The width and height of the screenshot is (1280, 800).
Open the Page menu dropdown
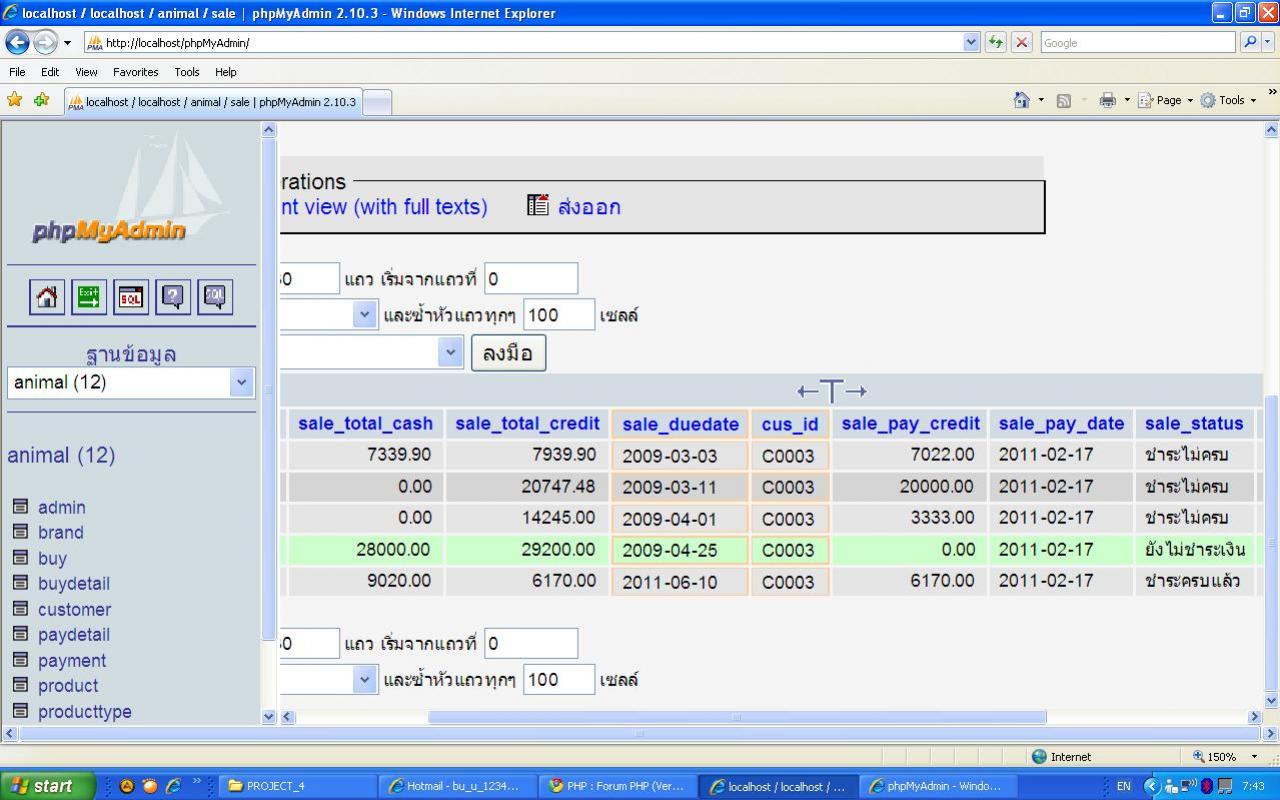1166,100
